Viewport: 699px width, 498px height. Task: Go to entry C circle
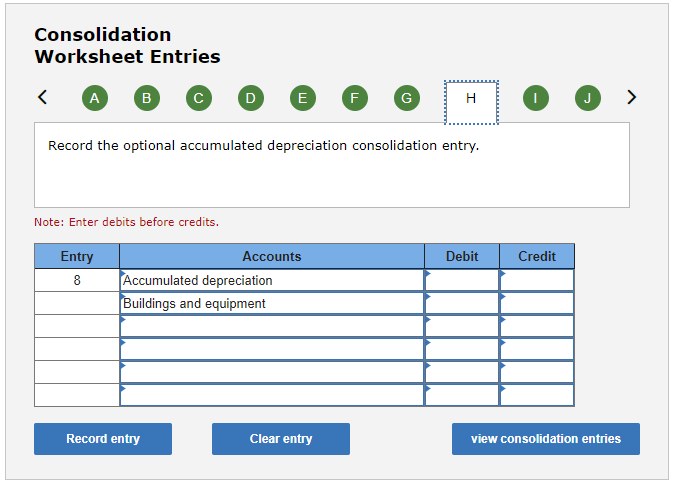(199, 98)
